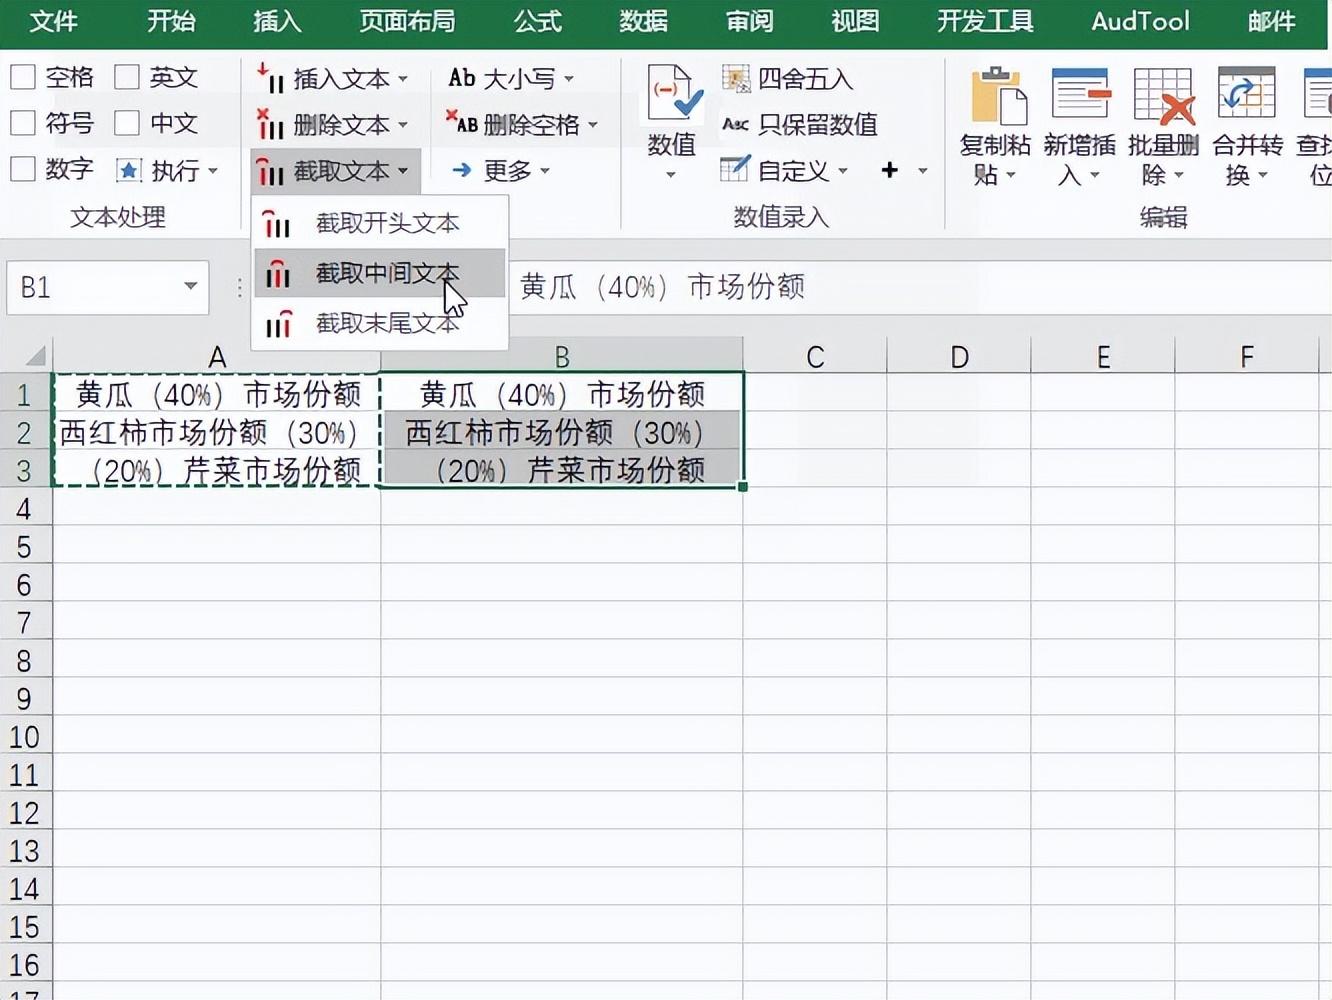1332x1000 pixels.
Task: Click the 更多 arrow icon
Action: tap(461, 170)
